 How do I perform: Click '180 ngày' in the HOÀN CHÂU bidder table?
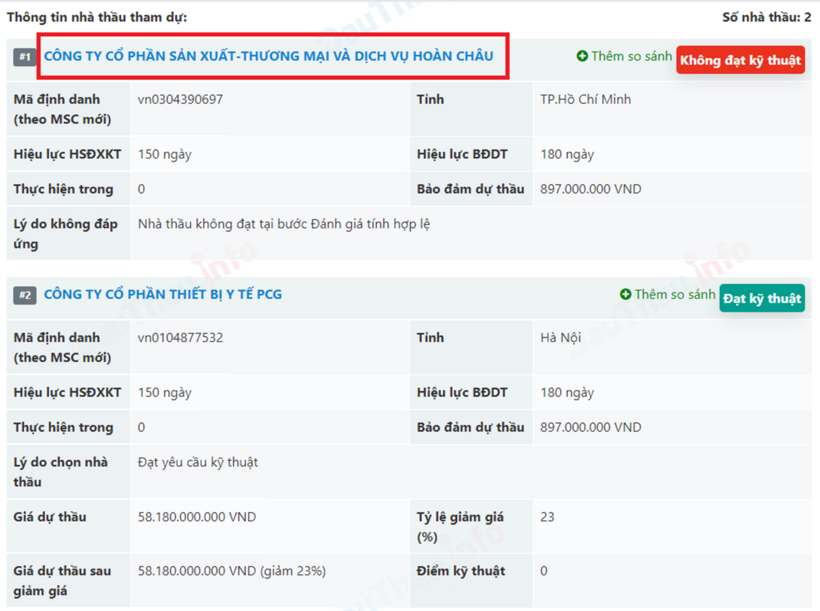coord(567,154)
